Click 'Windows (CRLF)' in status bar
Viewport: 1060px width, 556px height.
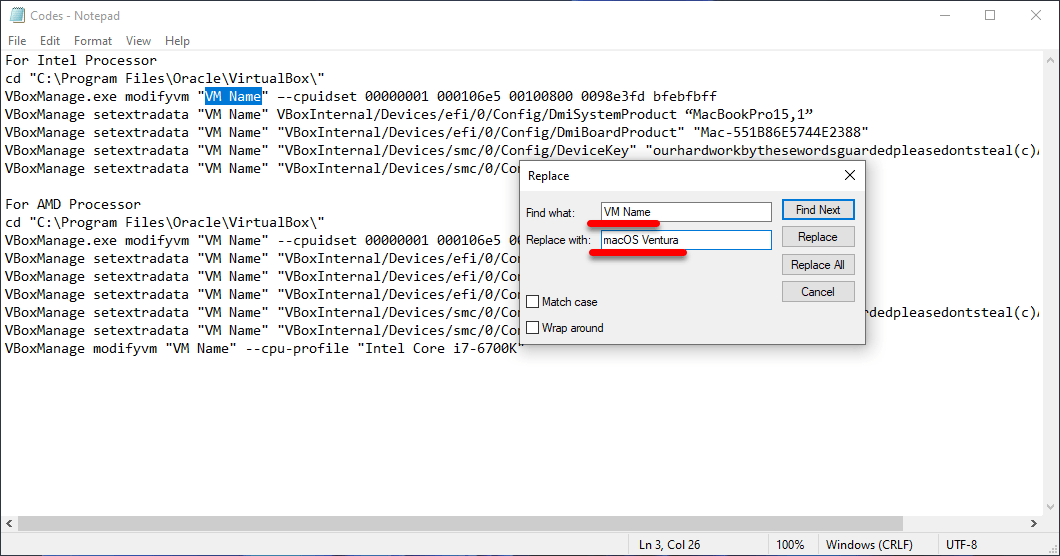(869, 545)
